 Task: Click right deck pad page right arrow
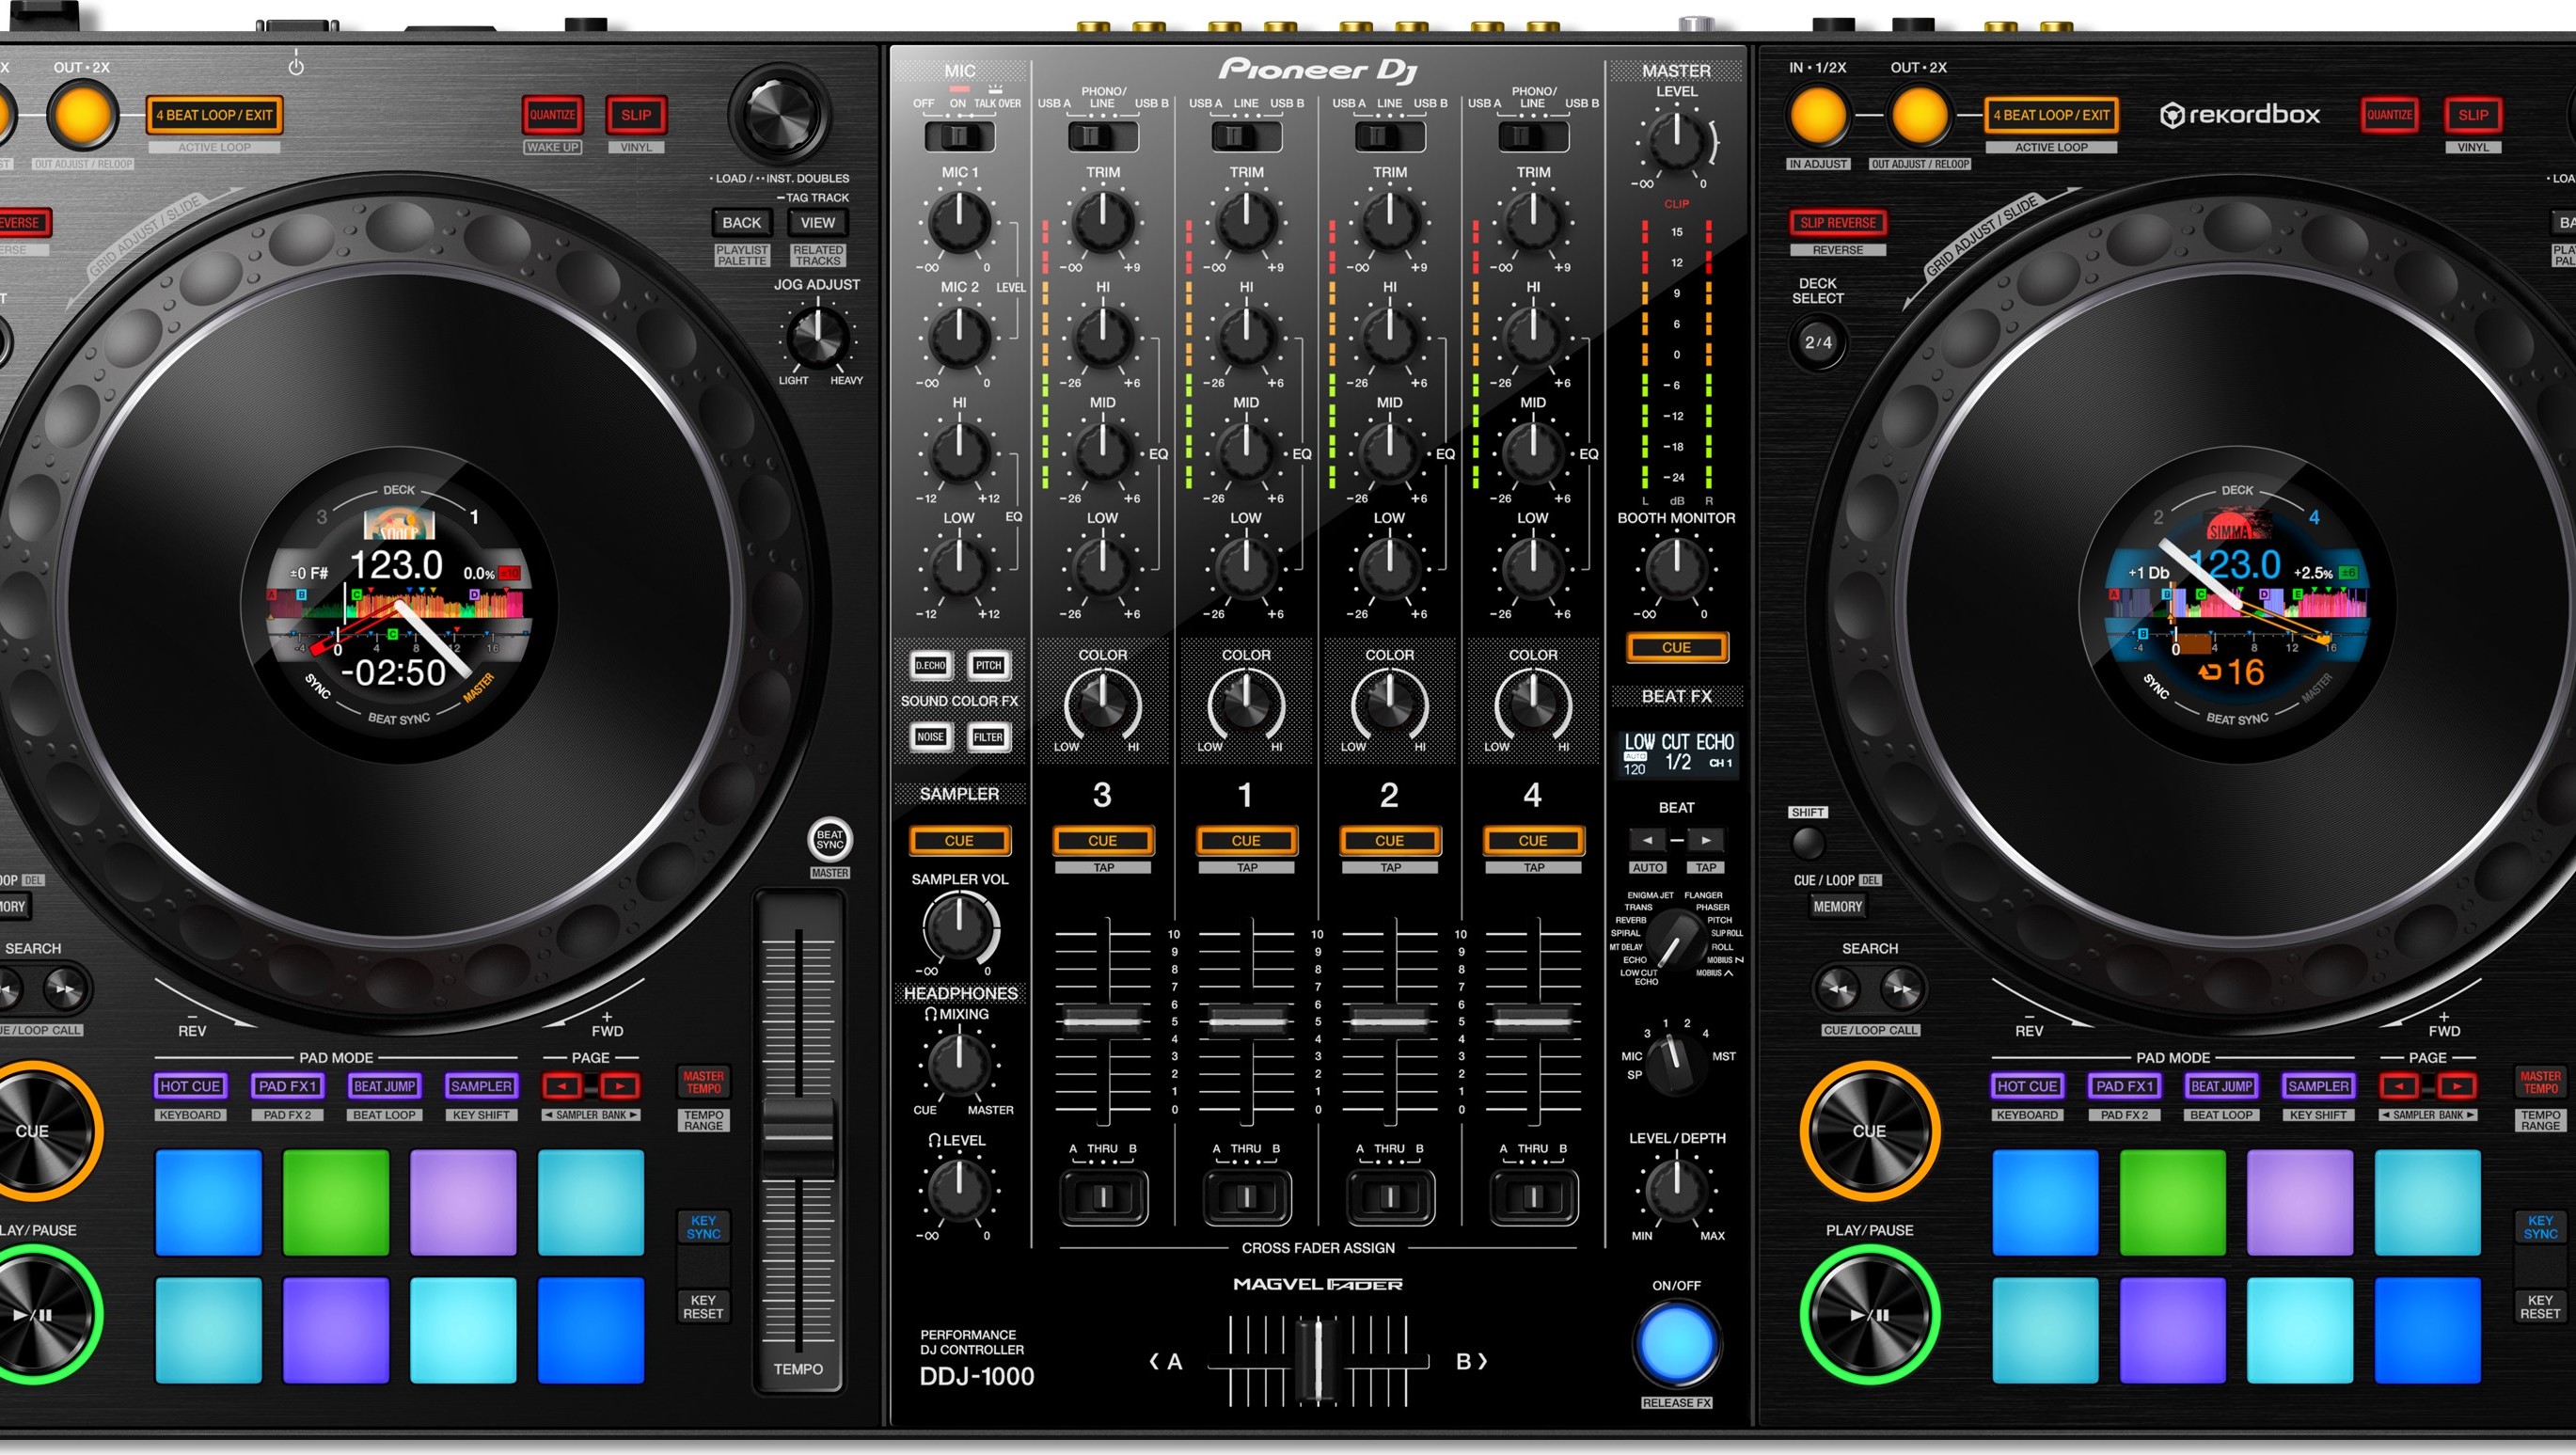tap(2457, 1086)
